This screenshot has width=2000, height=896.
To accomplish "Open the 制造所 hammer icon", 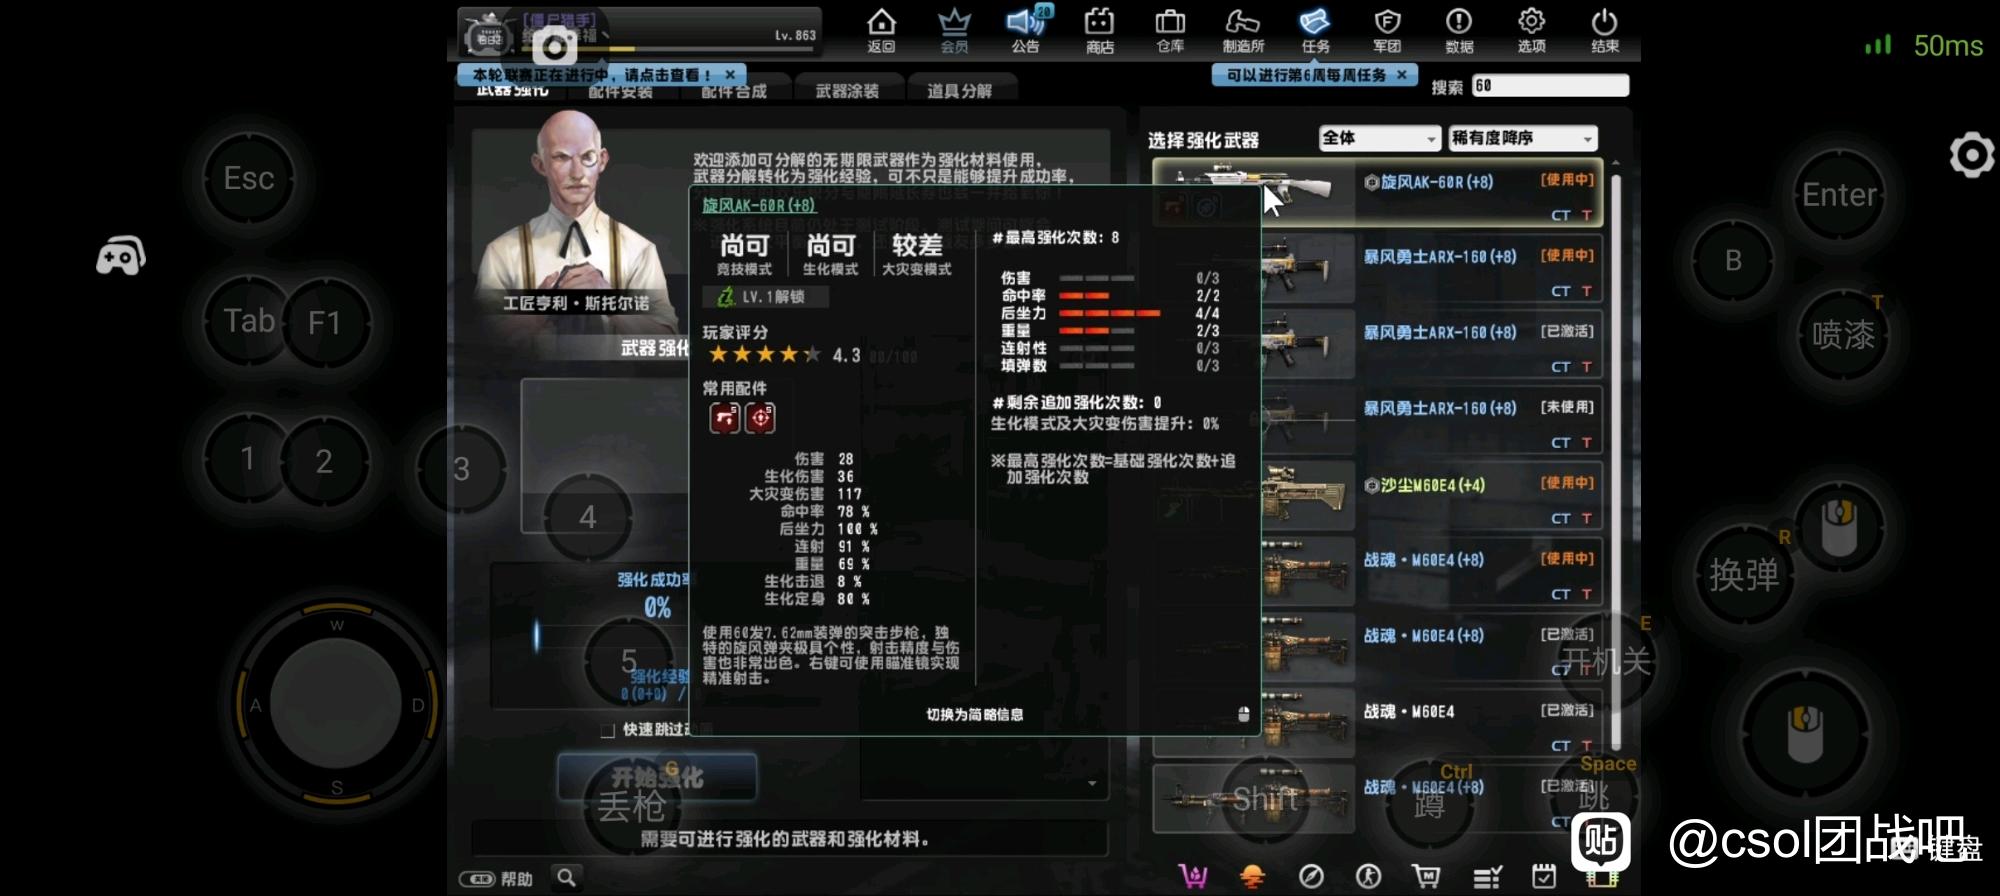I will coord(1243,30).
